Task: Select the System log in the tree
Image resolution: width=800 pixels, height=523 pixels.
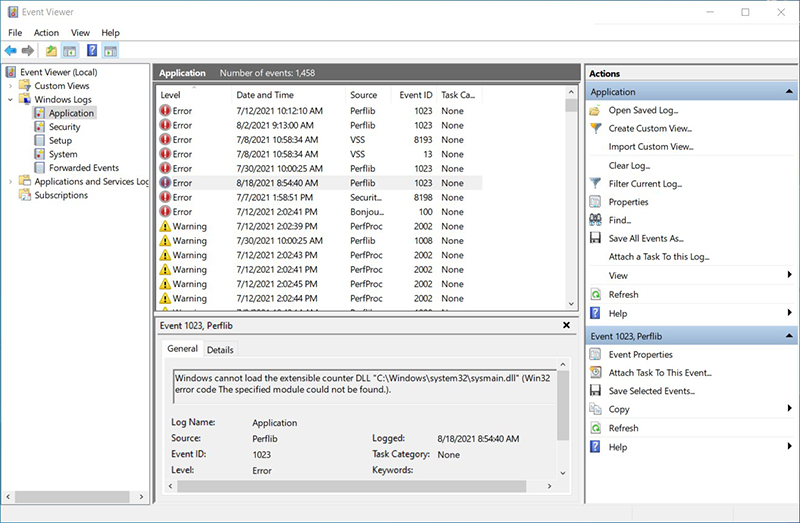Action: click(x=62, y=154)
